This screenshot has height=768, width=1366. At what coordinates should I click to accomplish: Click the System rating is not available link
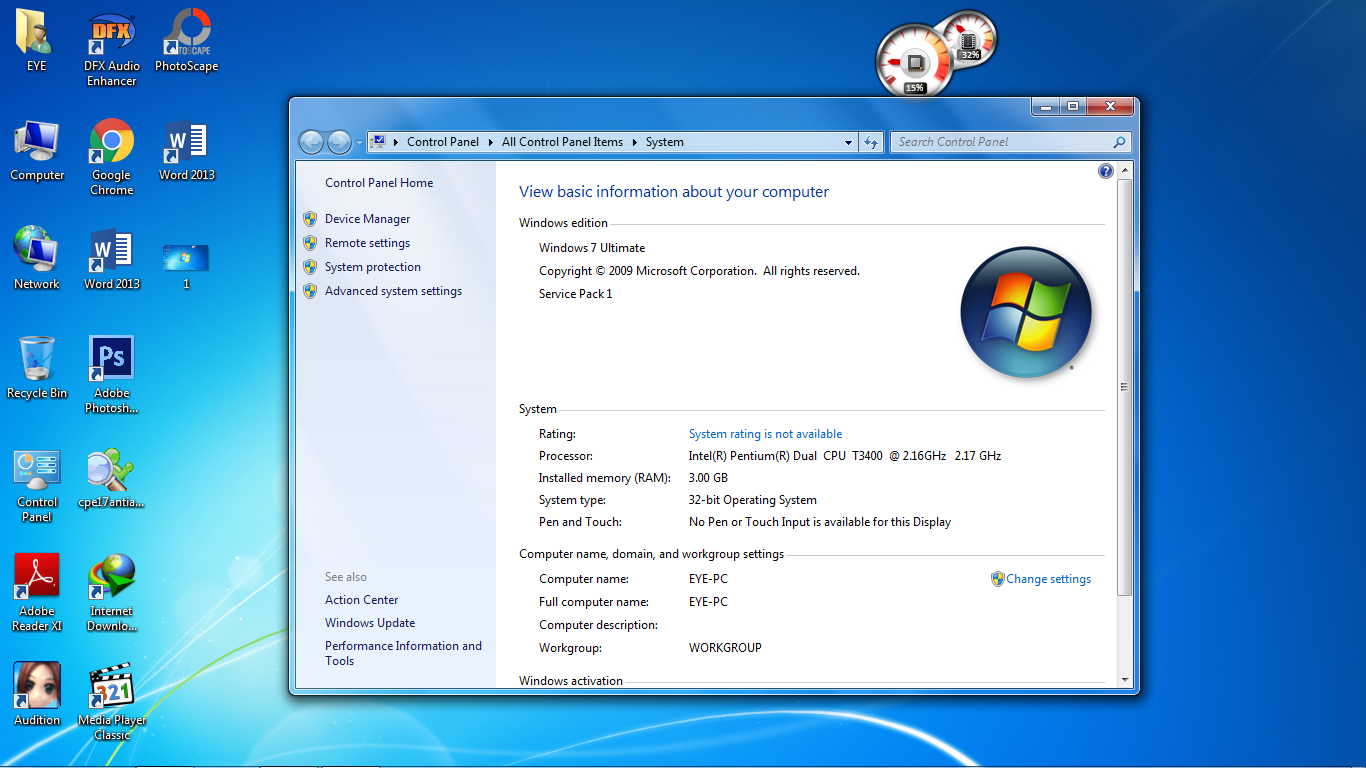click(766, 434)
